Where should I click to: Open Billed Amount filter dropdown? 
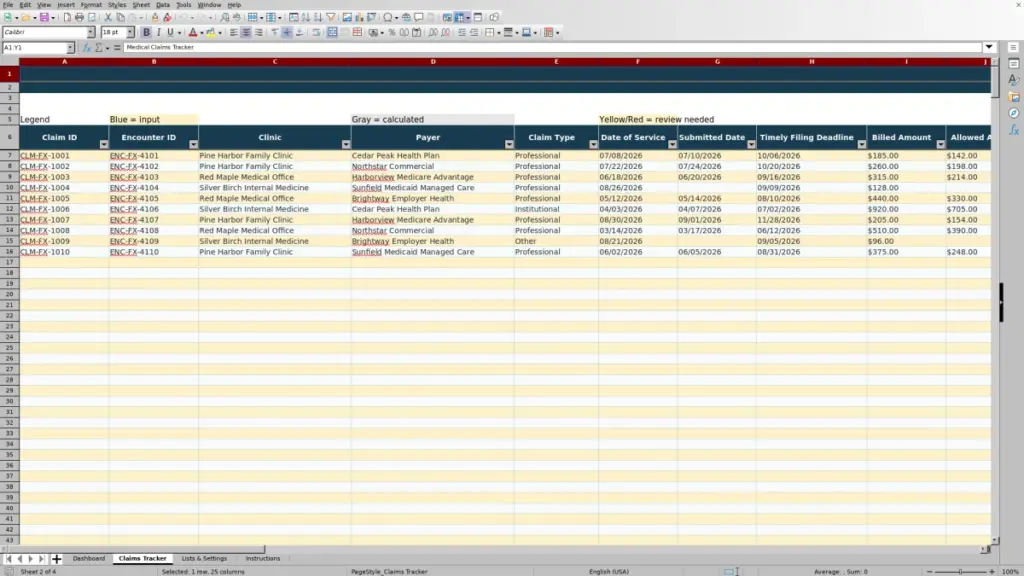pyautogui.click(x=941, y=144)
